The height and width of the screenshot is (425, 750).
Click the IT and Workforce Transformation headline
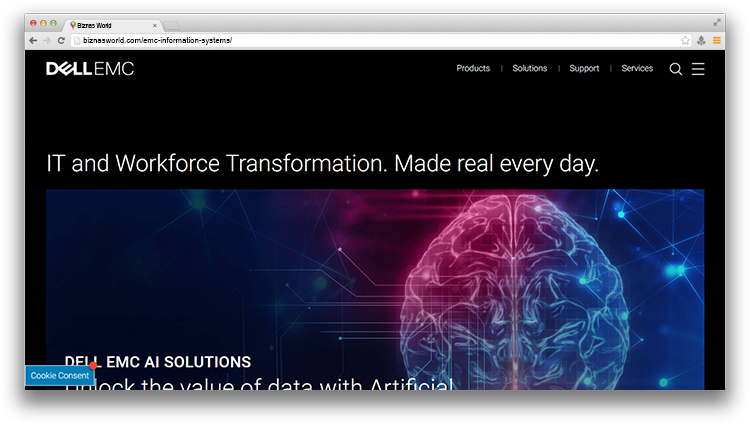point(322,163)
